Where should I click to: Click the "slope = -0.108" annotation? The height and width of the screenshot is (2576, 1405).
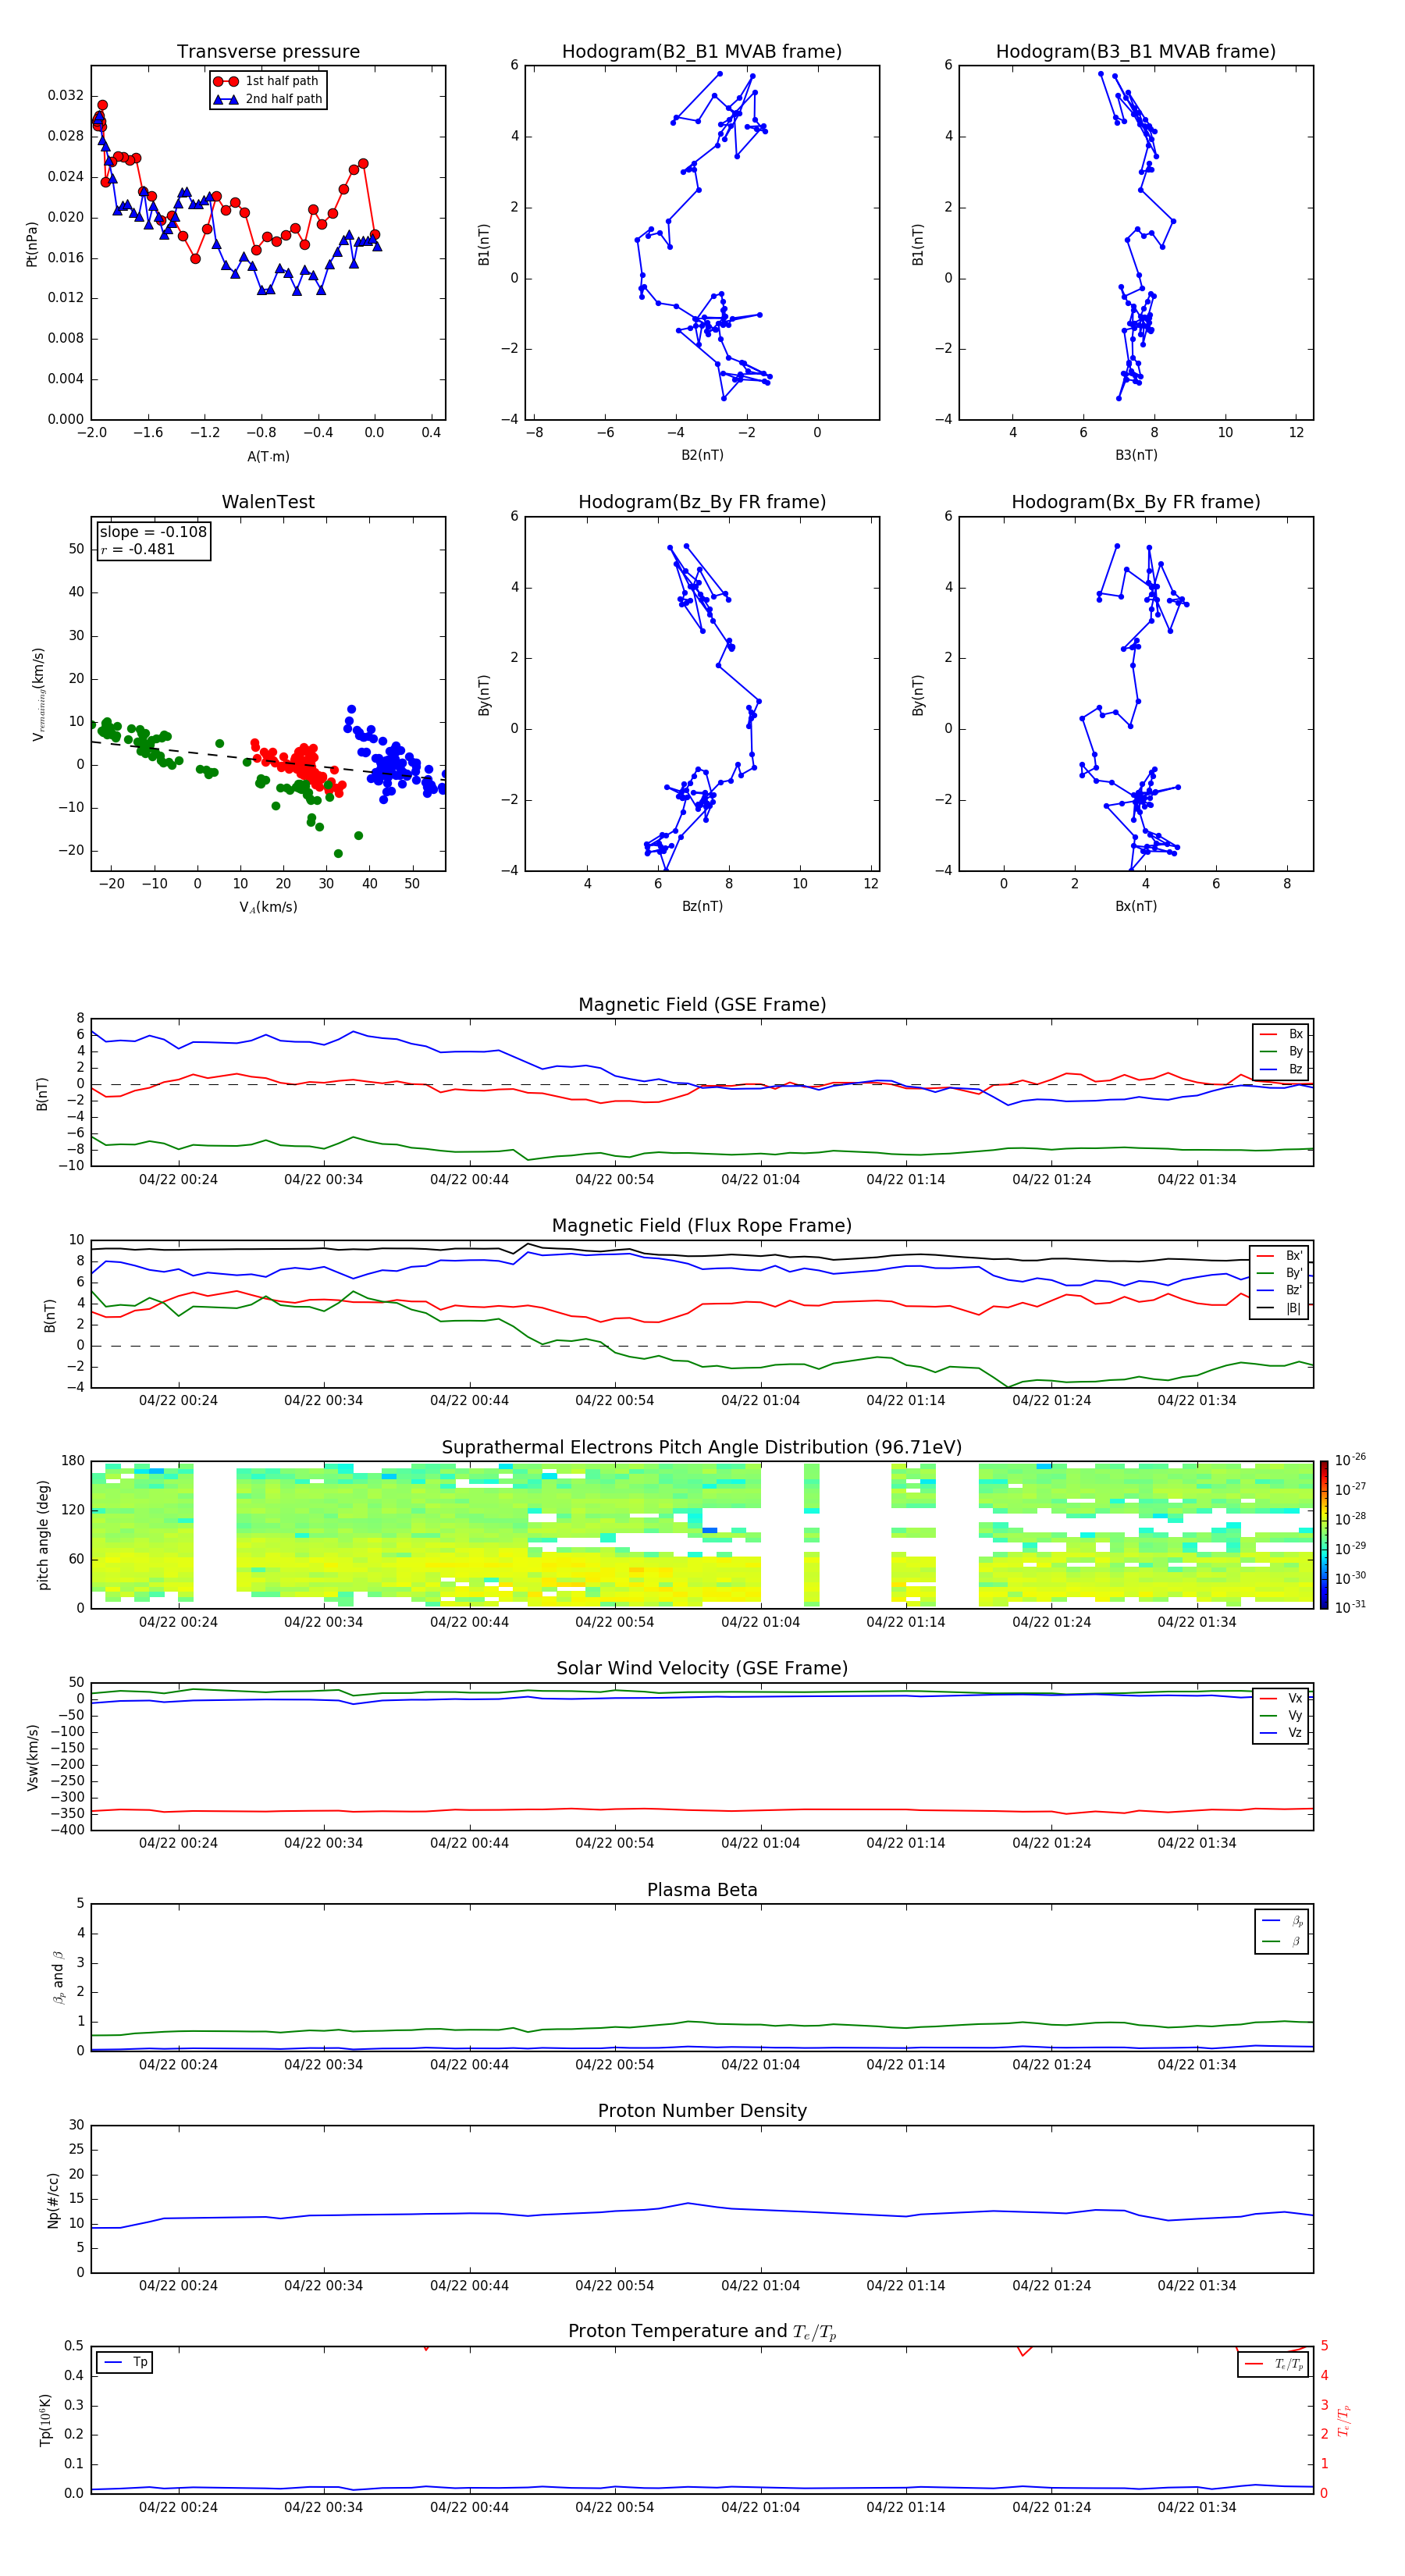coord(153,532)
